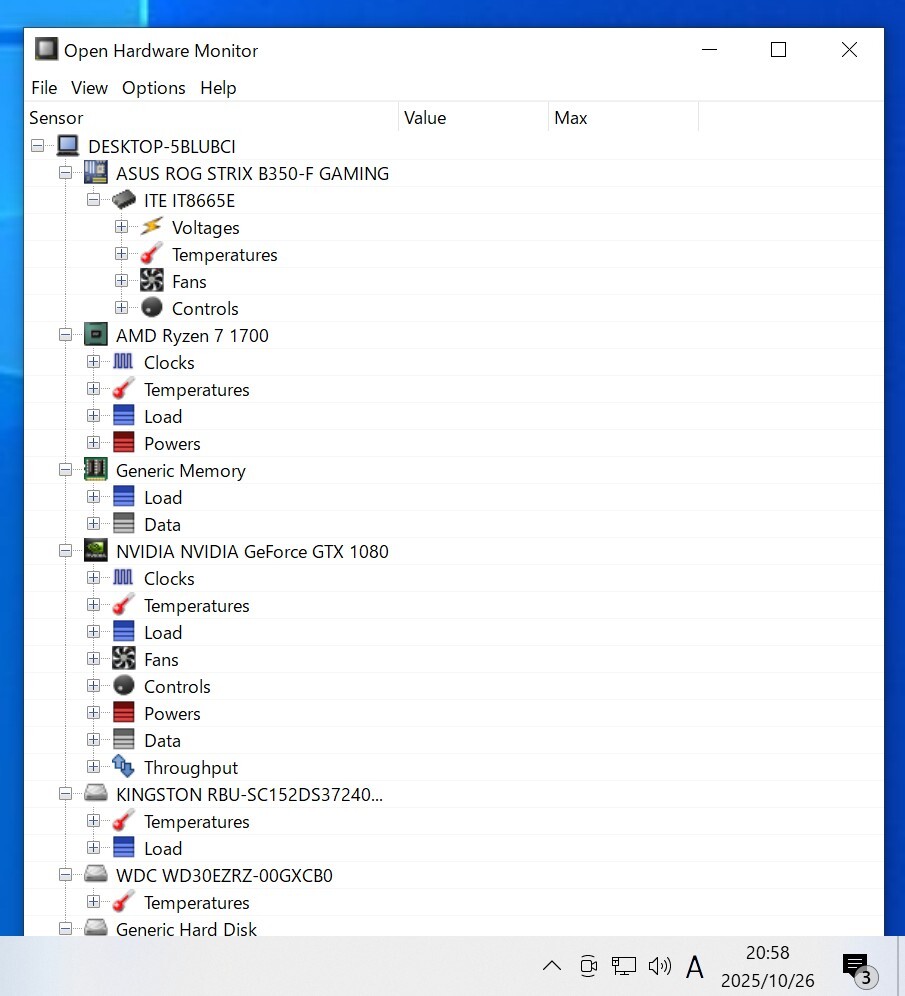Click the motherboard icon for ASUS ROG STRIX
This screenshot has width=905, height=996.
pyautogui.click(x=95, y=173)
